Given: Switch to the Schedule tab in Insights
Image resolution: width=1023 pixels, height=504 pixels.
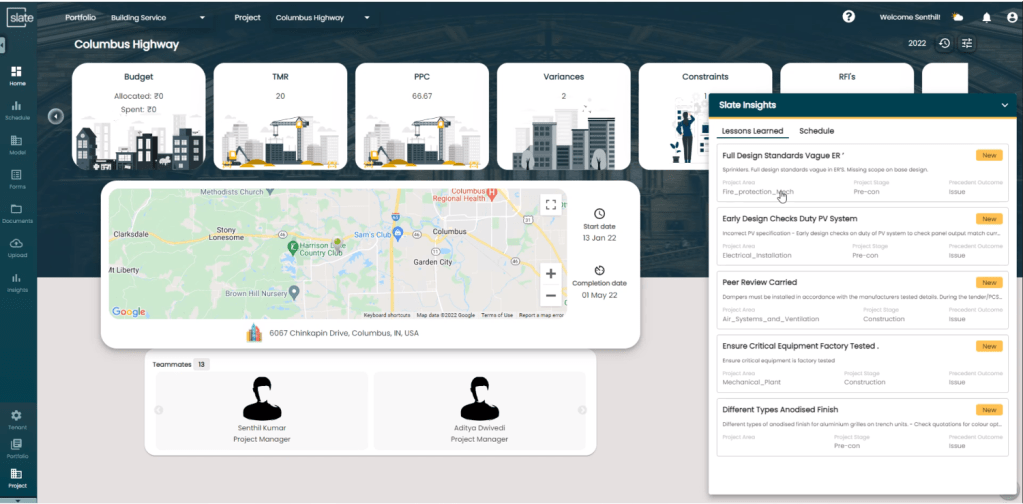Looking at the screenshot, I should pyautogui.click(x=816, y=131).
